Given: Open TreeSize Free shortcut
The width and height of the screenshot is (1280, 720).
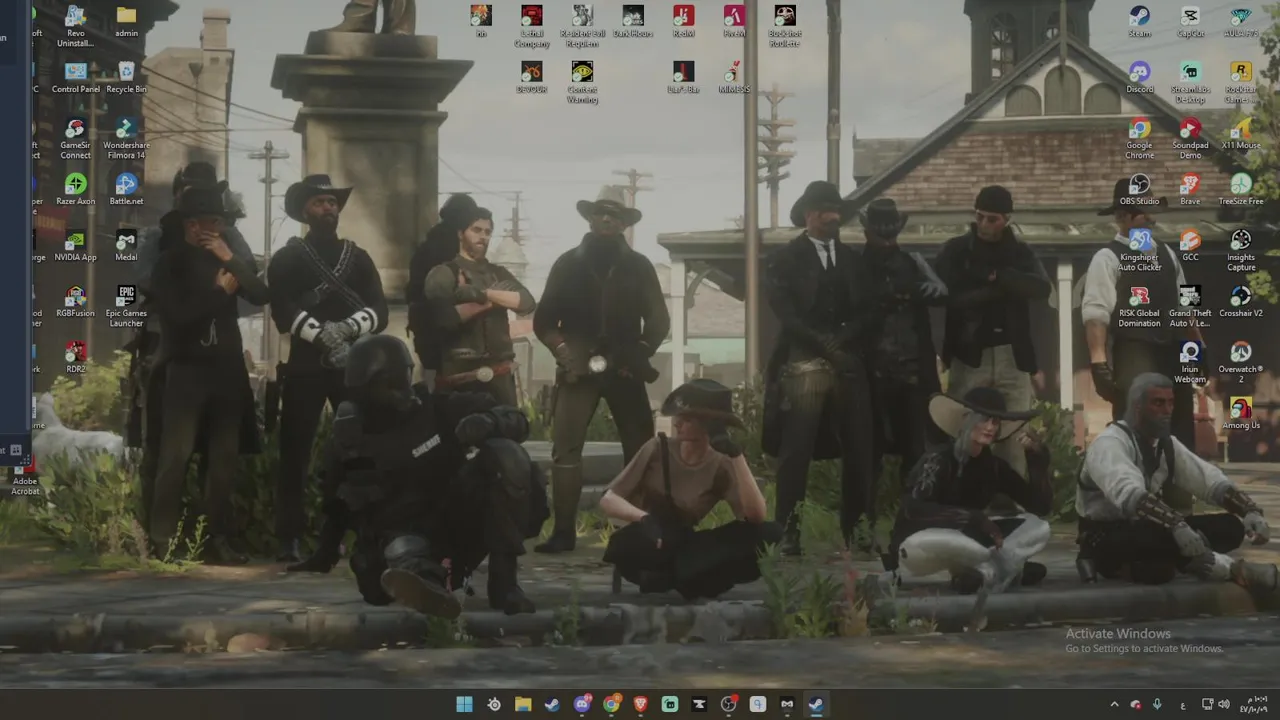Looking at the screenshot, I should [1241, 190].
